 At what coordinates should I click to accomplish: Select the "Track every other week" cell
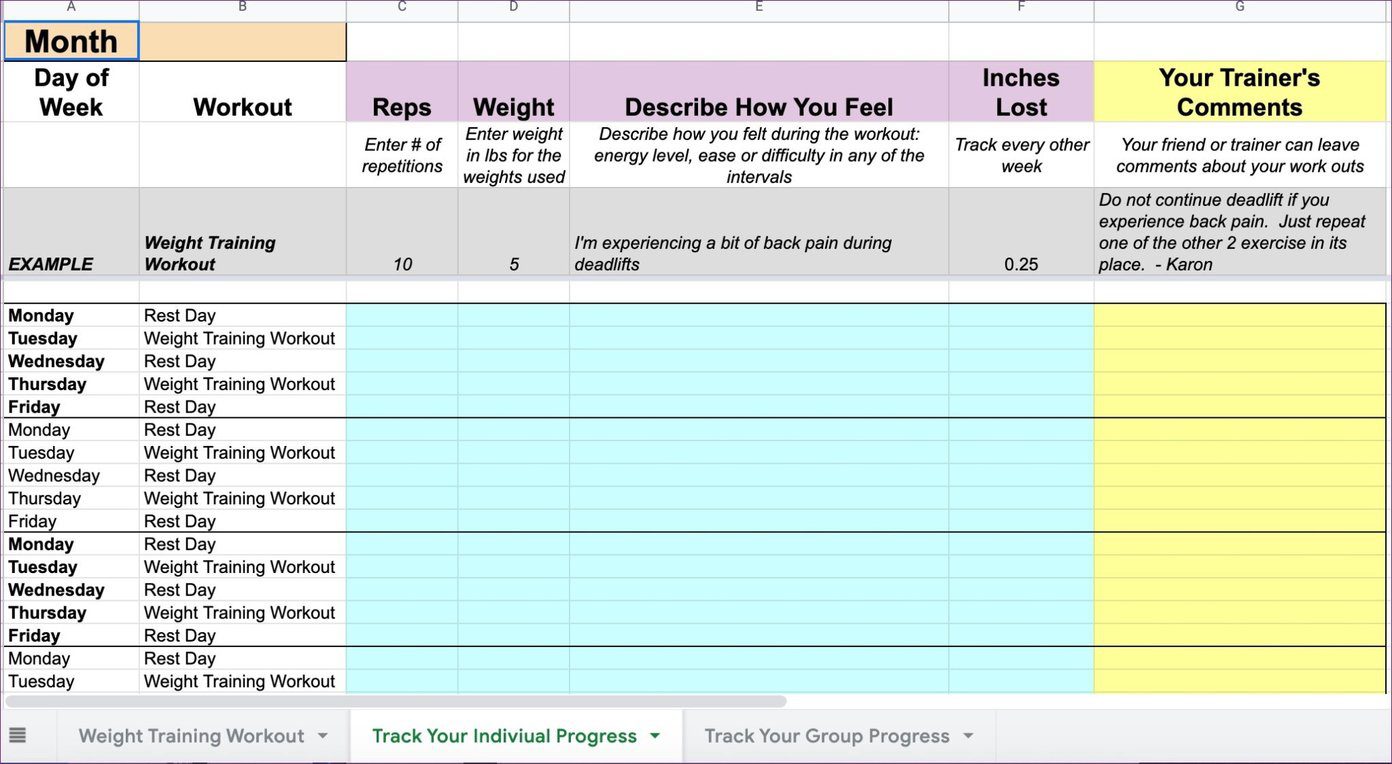pos(1021,155)
